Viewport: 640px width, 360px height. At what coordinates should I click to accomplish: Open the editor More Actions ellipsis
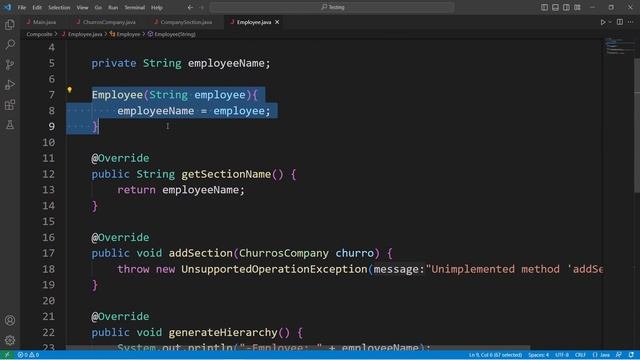631,22
